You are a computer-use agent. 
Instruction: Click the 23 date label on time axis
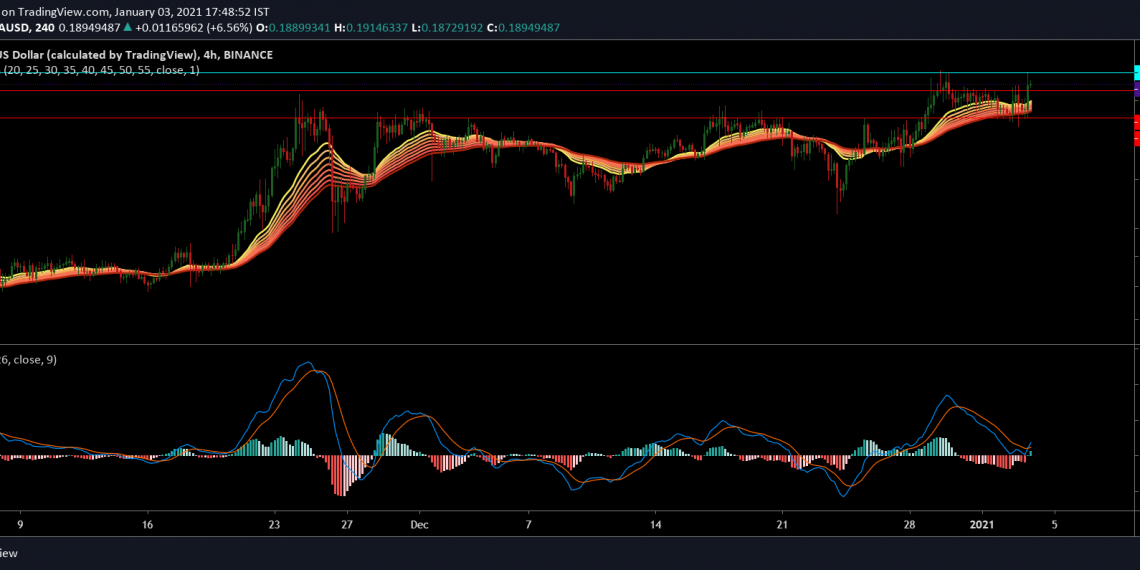pyautogui.click(x=274, y=523)
